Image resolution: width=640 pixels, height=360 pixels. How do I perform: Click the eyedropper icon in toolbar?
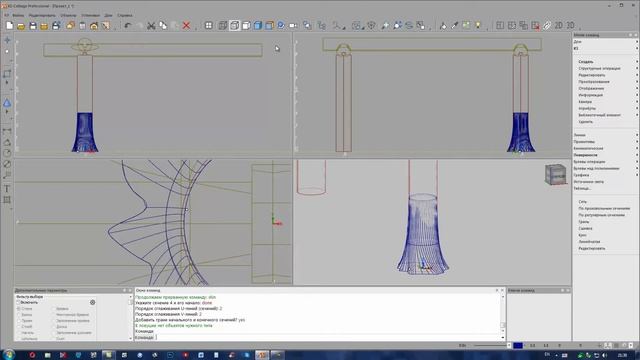455,26
